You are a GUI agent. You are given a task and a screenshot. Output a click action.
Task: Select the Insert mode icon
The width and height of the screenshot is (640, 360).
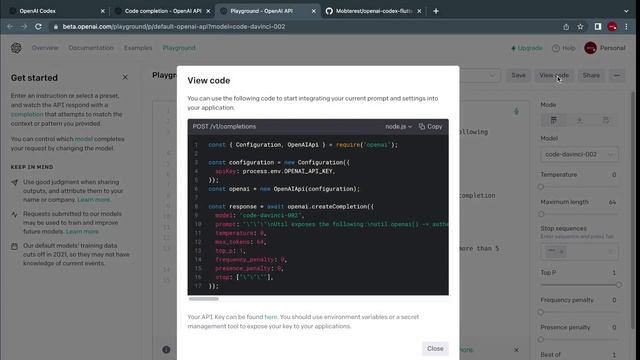580,120
